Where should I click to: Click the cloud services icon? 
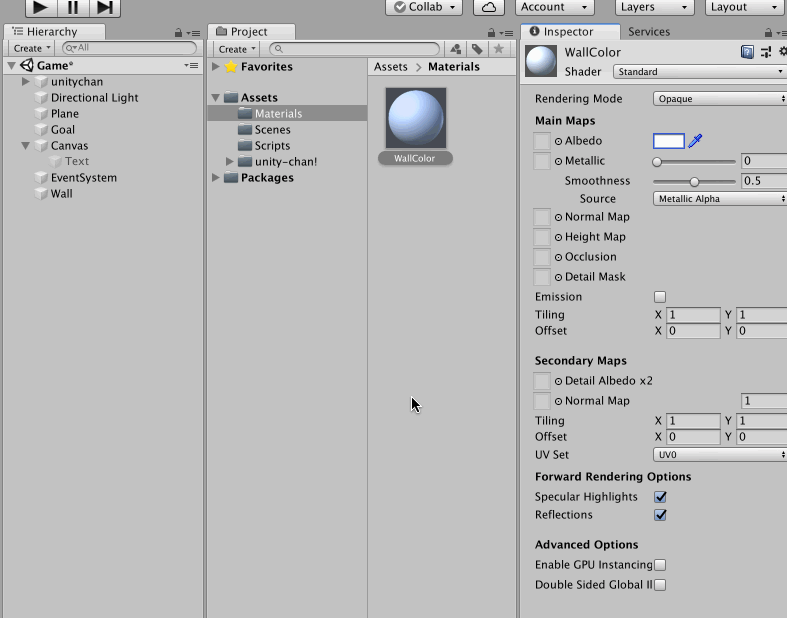[x=489, y=7]
